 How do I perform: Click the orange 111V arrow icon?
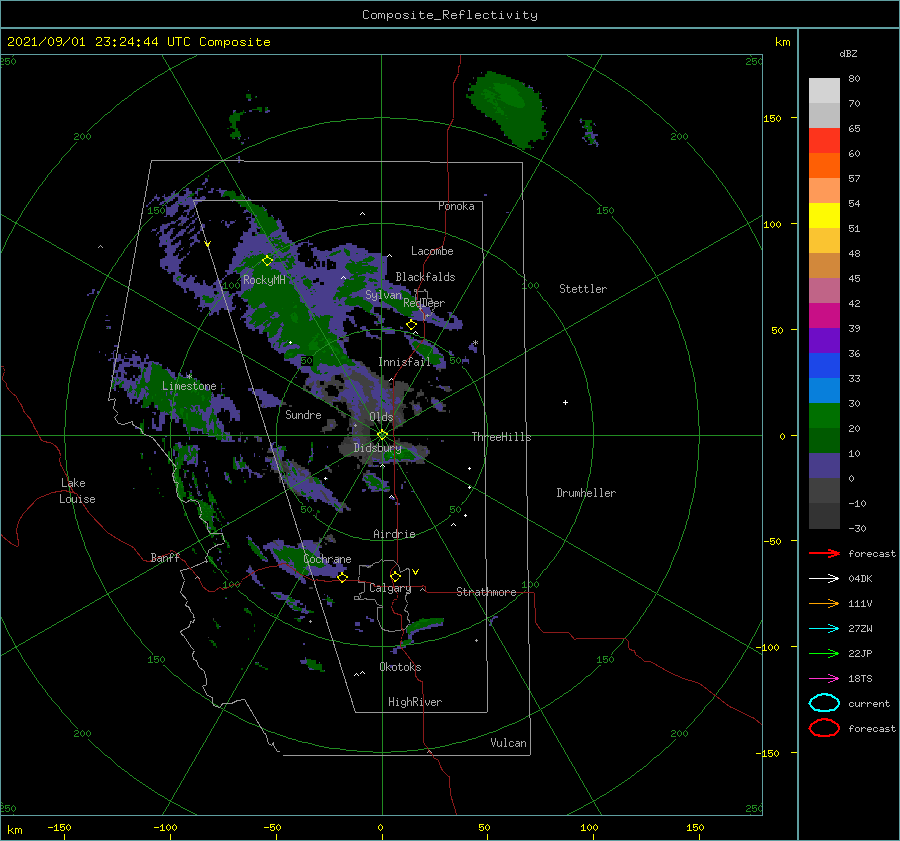point(824,603)
